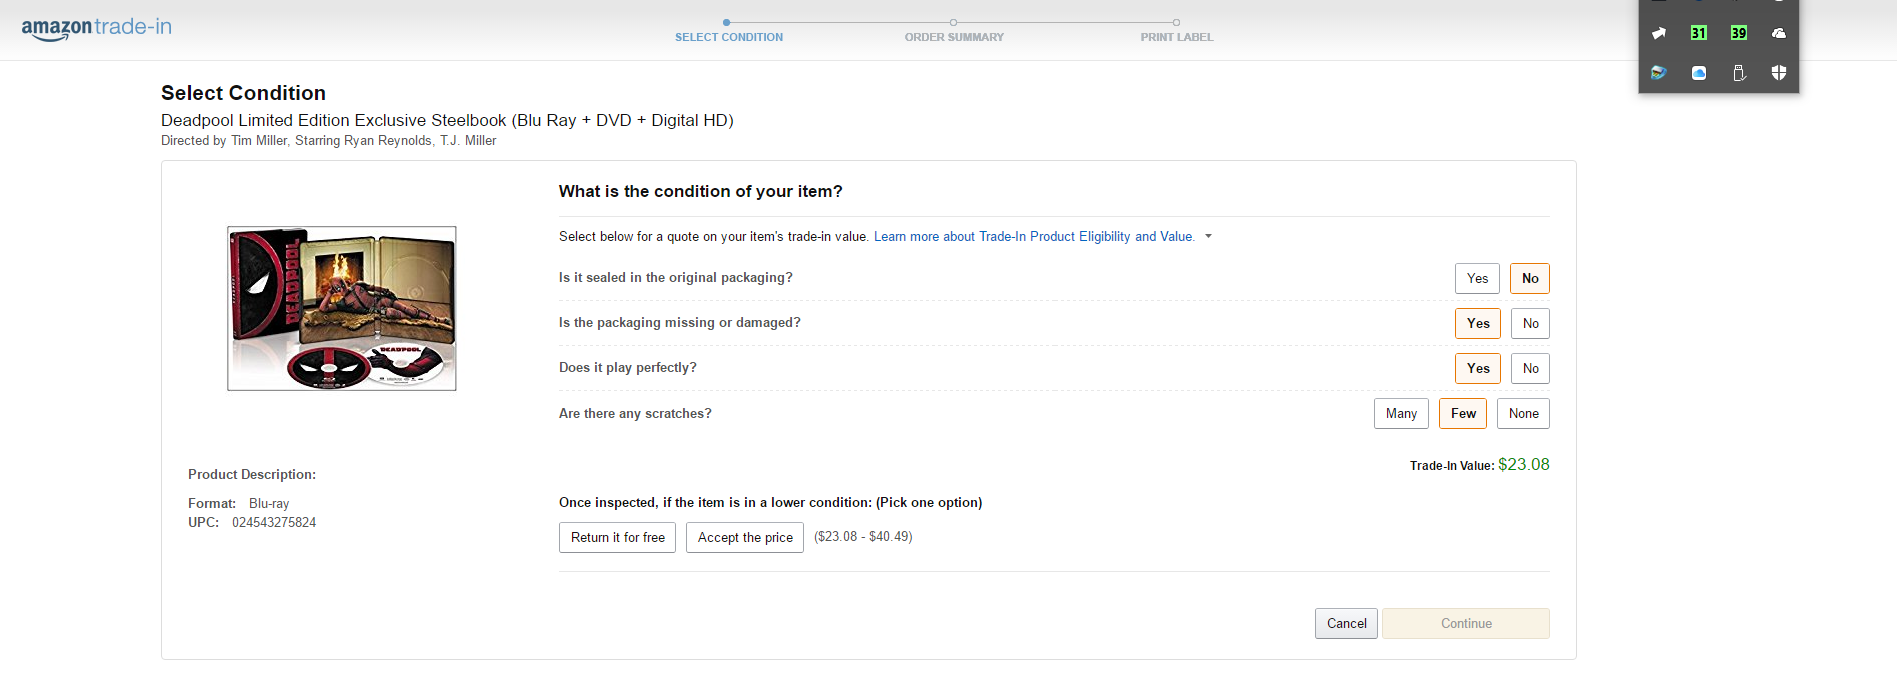Choose 'Return it for free' option

click(x=618, y=538)
